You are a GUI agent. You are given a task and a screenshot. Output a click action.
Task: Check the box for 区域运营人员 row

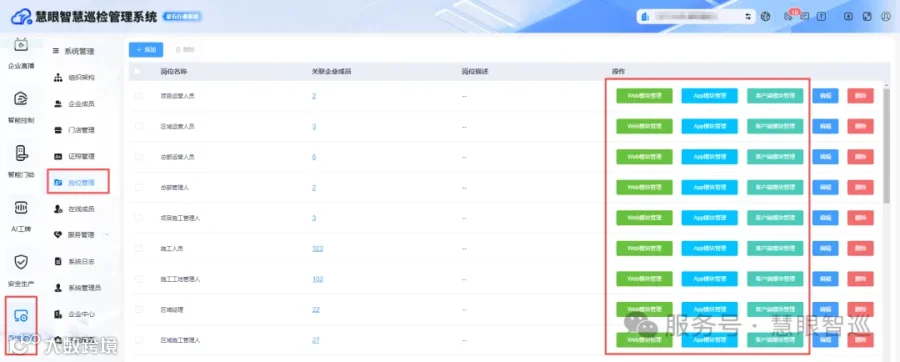pyautogui.click(x=138, y=126)
